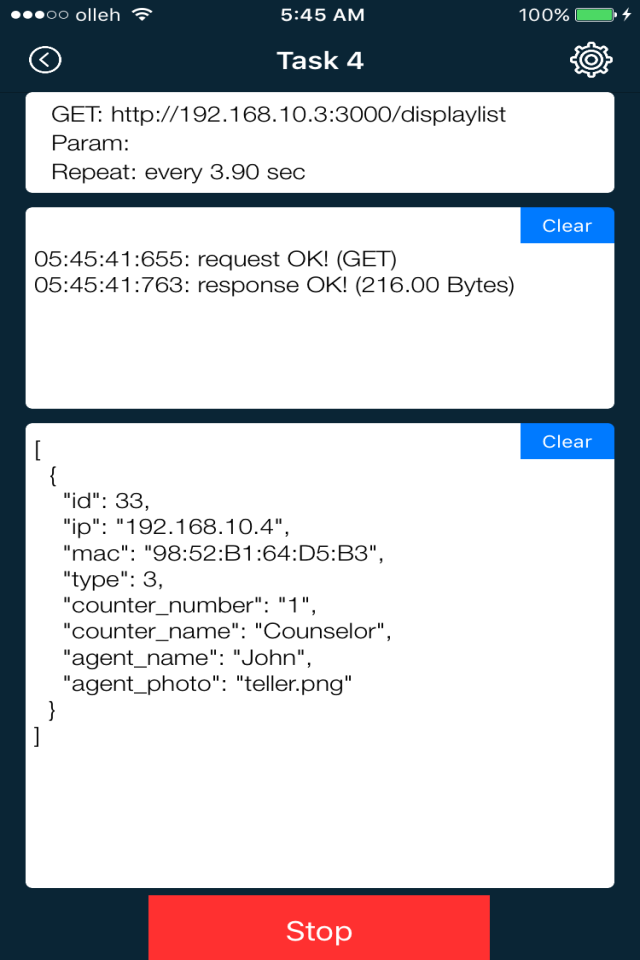
Task: Clear the request log panel
Action: (x=567, y=226)
